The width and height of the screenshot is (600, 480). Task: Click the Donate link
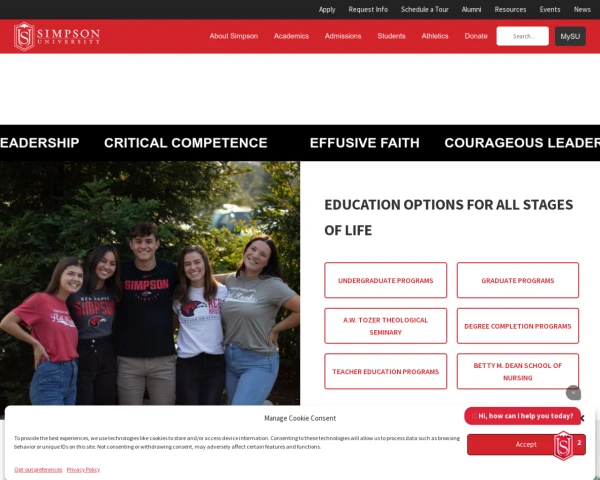[x=476, y=36]
